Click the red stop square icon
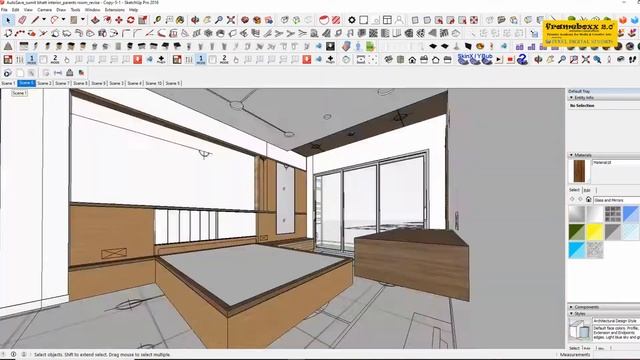 tap(510, 60)
